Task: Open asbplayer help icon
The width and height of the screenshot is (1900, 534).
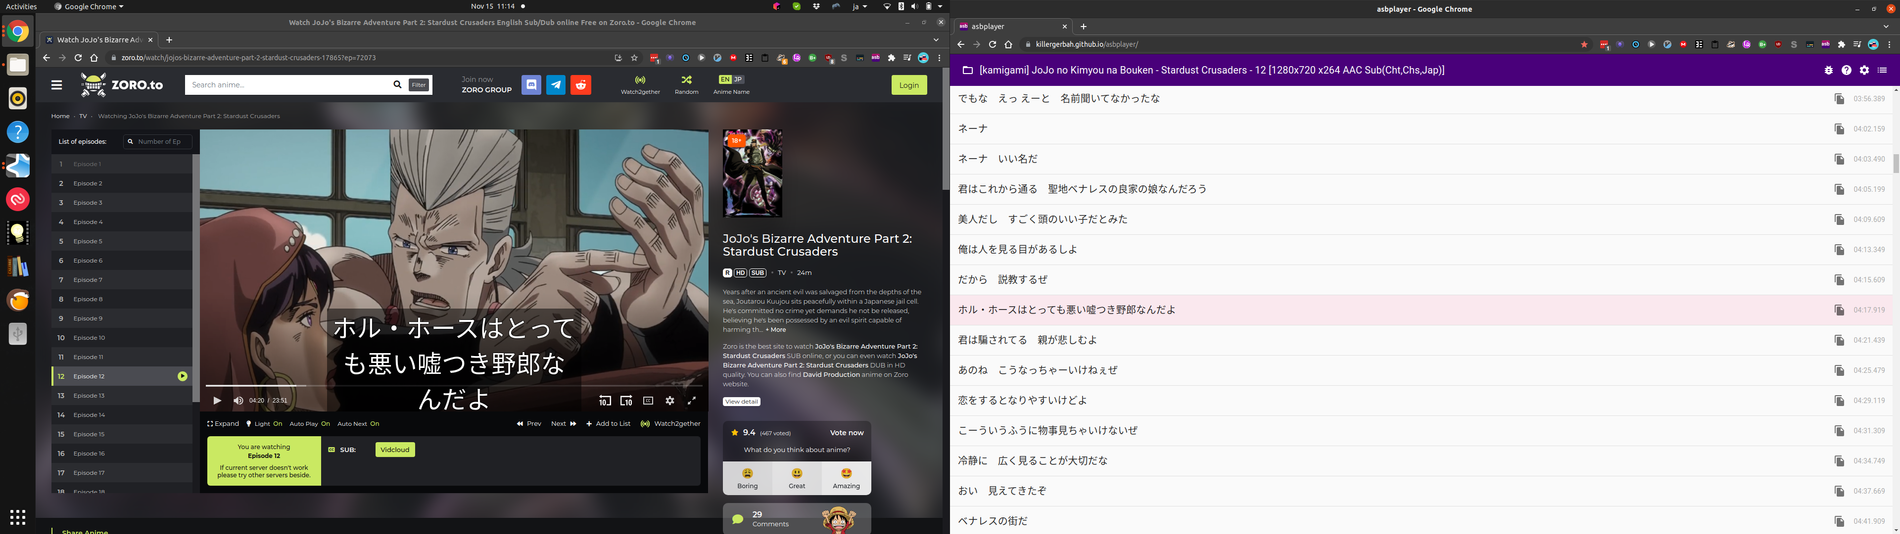Action: pyautogui.click(x=1846, y=70)
